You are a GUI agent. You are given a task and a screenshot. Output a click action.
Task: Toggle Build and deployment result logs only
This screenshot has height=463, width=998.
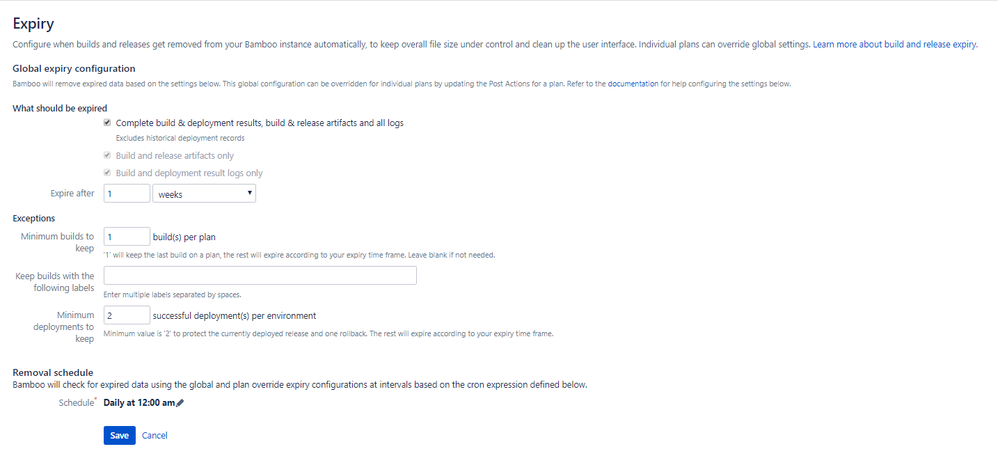108,173
